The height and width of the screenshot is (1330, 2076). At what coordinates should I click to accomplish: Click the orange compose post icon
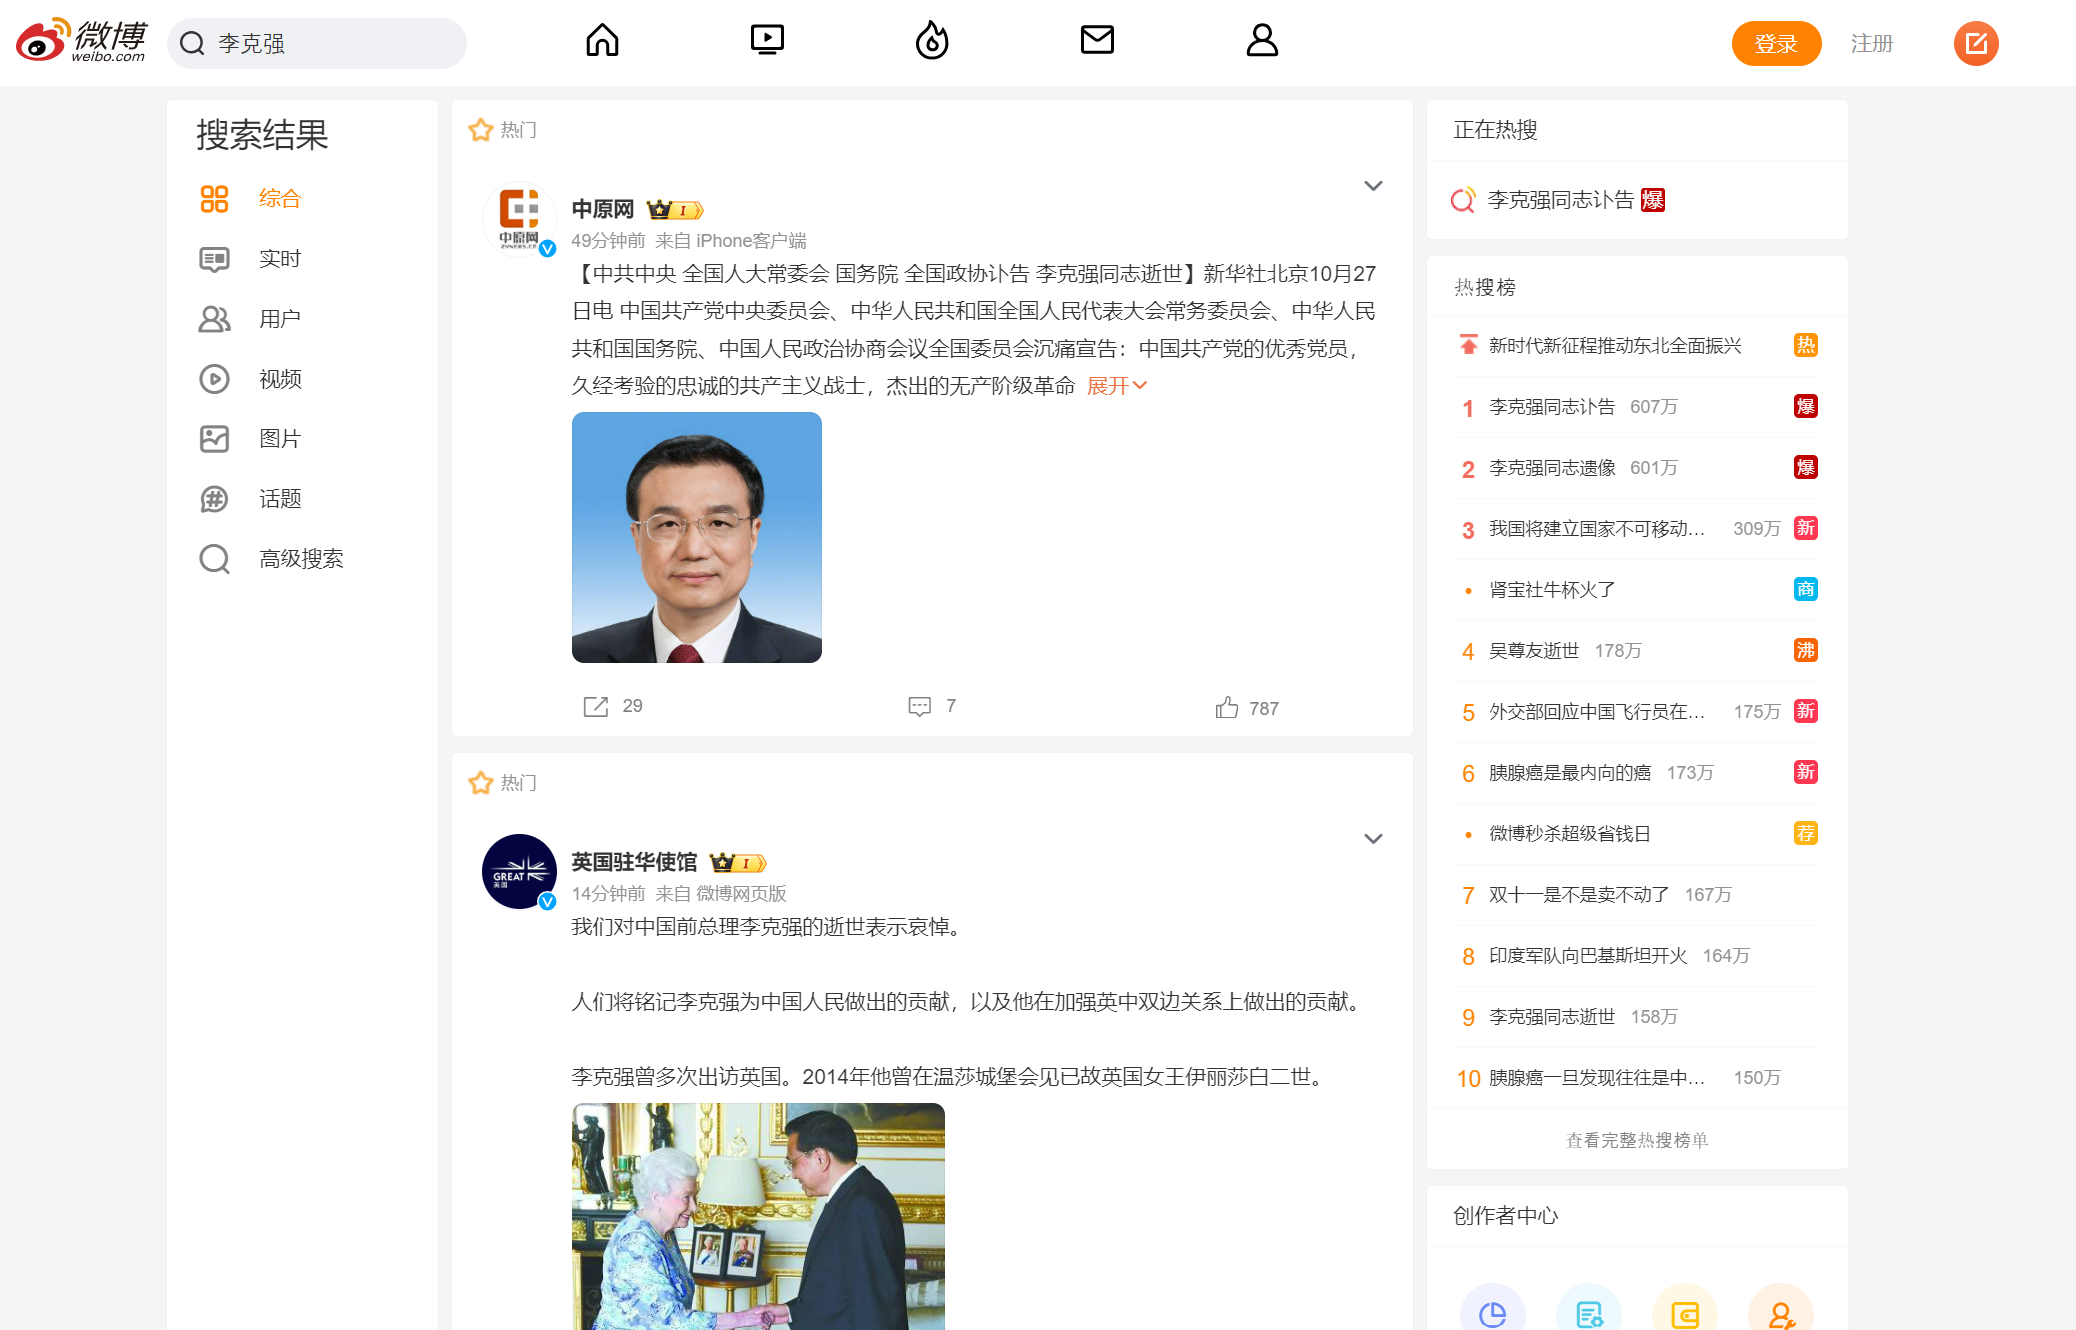click(1975, 44)
